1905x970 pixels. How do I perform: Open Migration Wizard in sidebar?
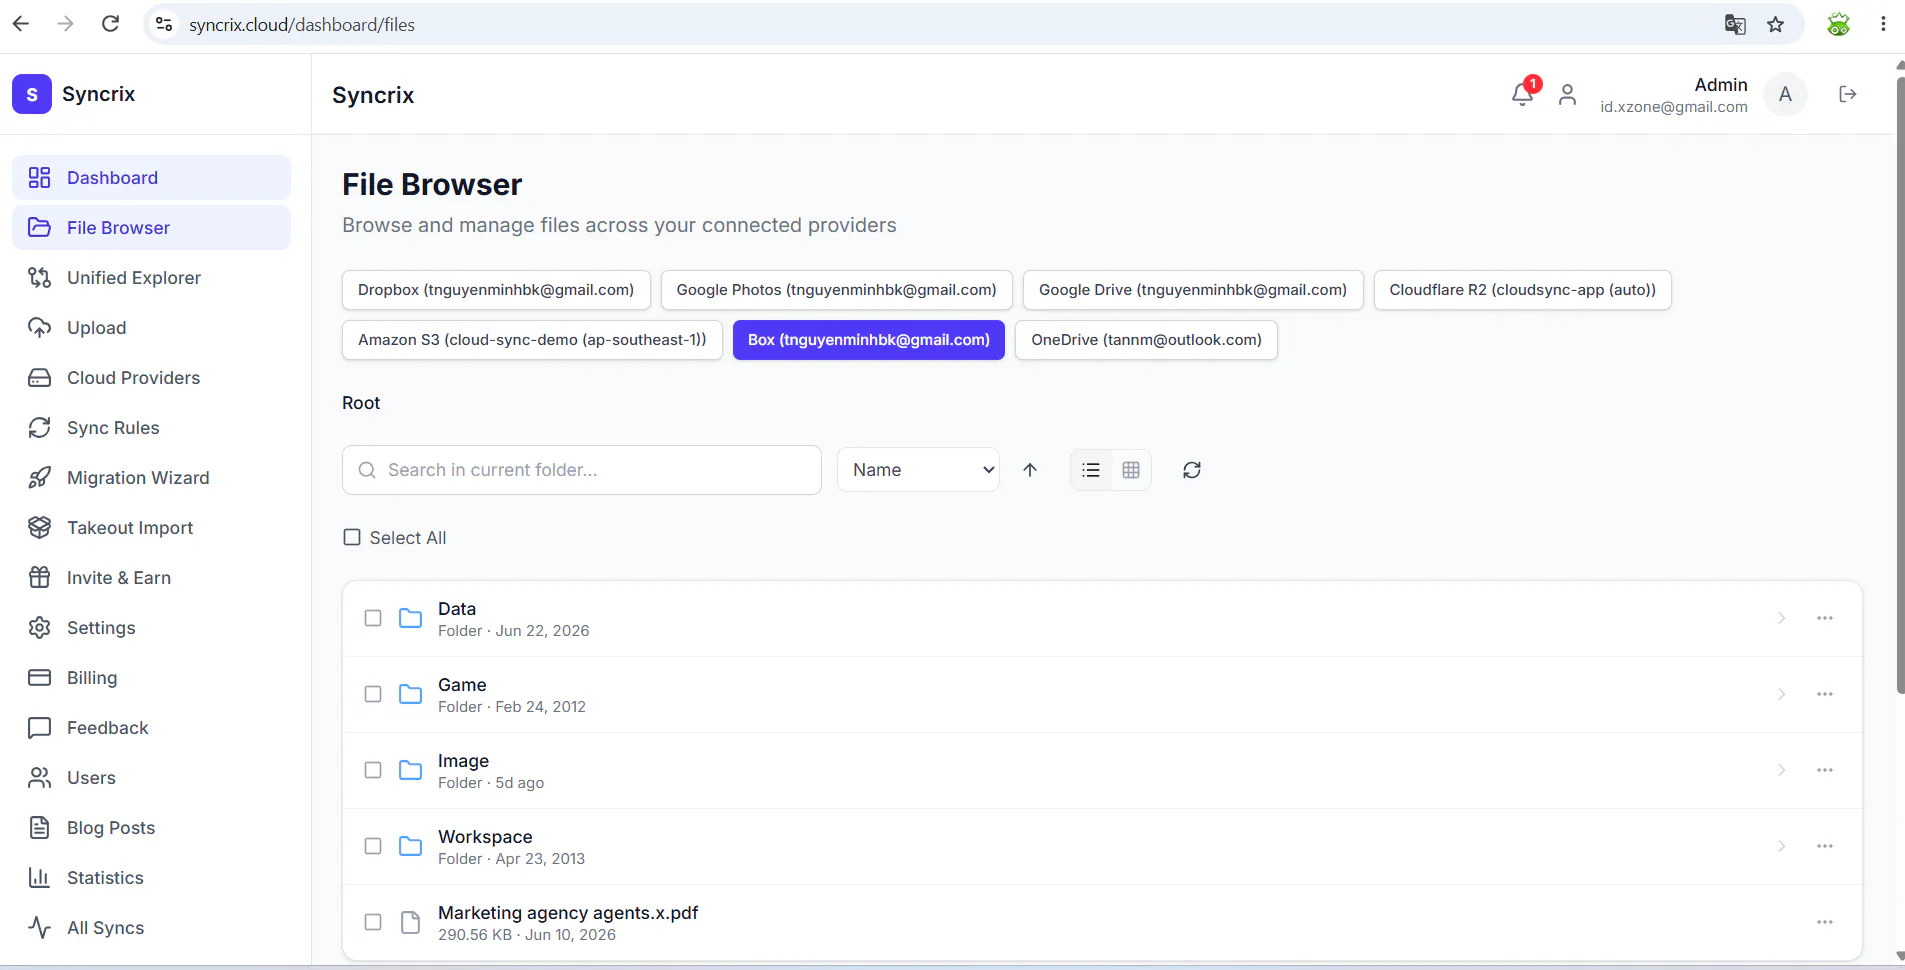[x=151, y=478]
